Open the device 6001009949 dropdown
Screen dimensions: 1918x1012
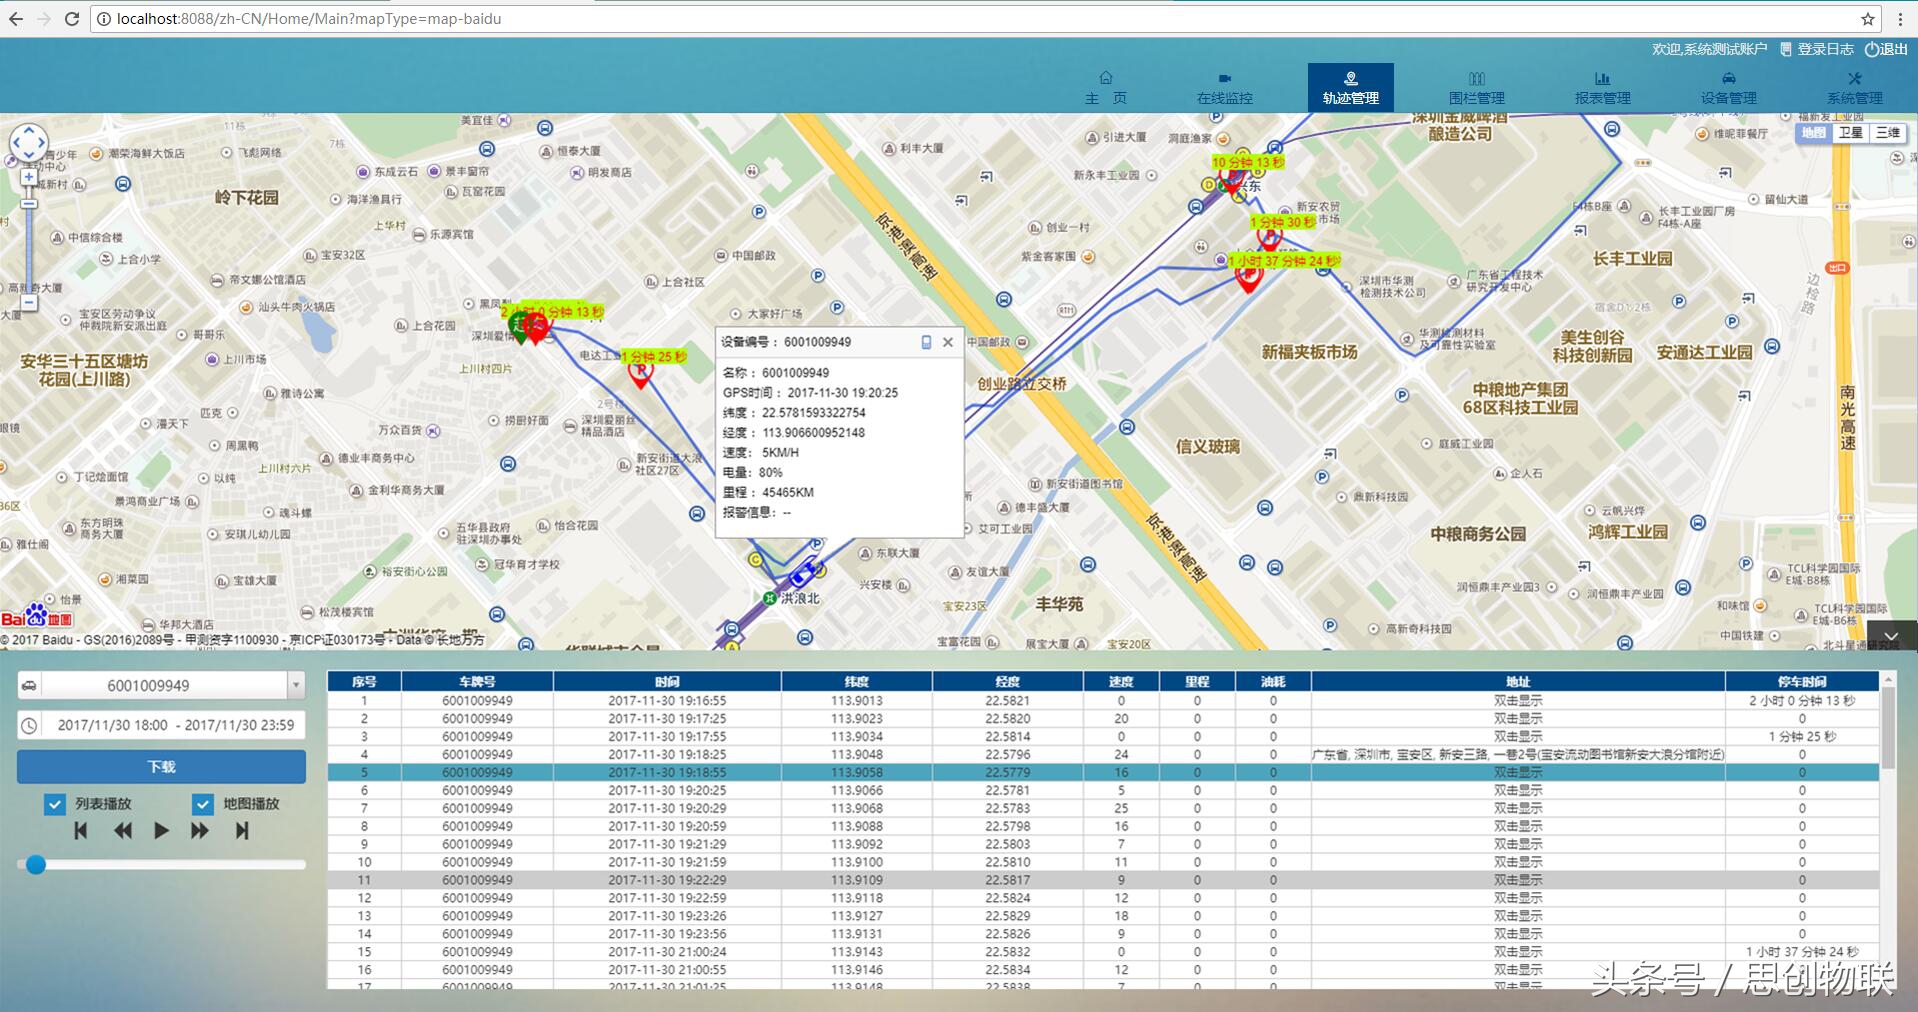coord(295,685)
